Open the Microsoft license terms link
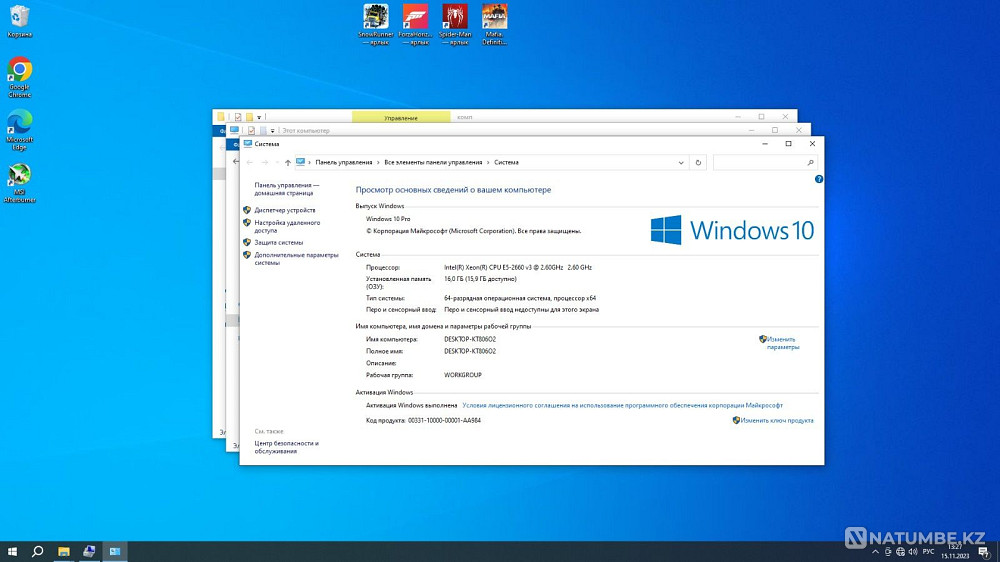Viewport: 1000px width, 562px height. click(622, 405)
